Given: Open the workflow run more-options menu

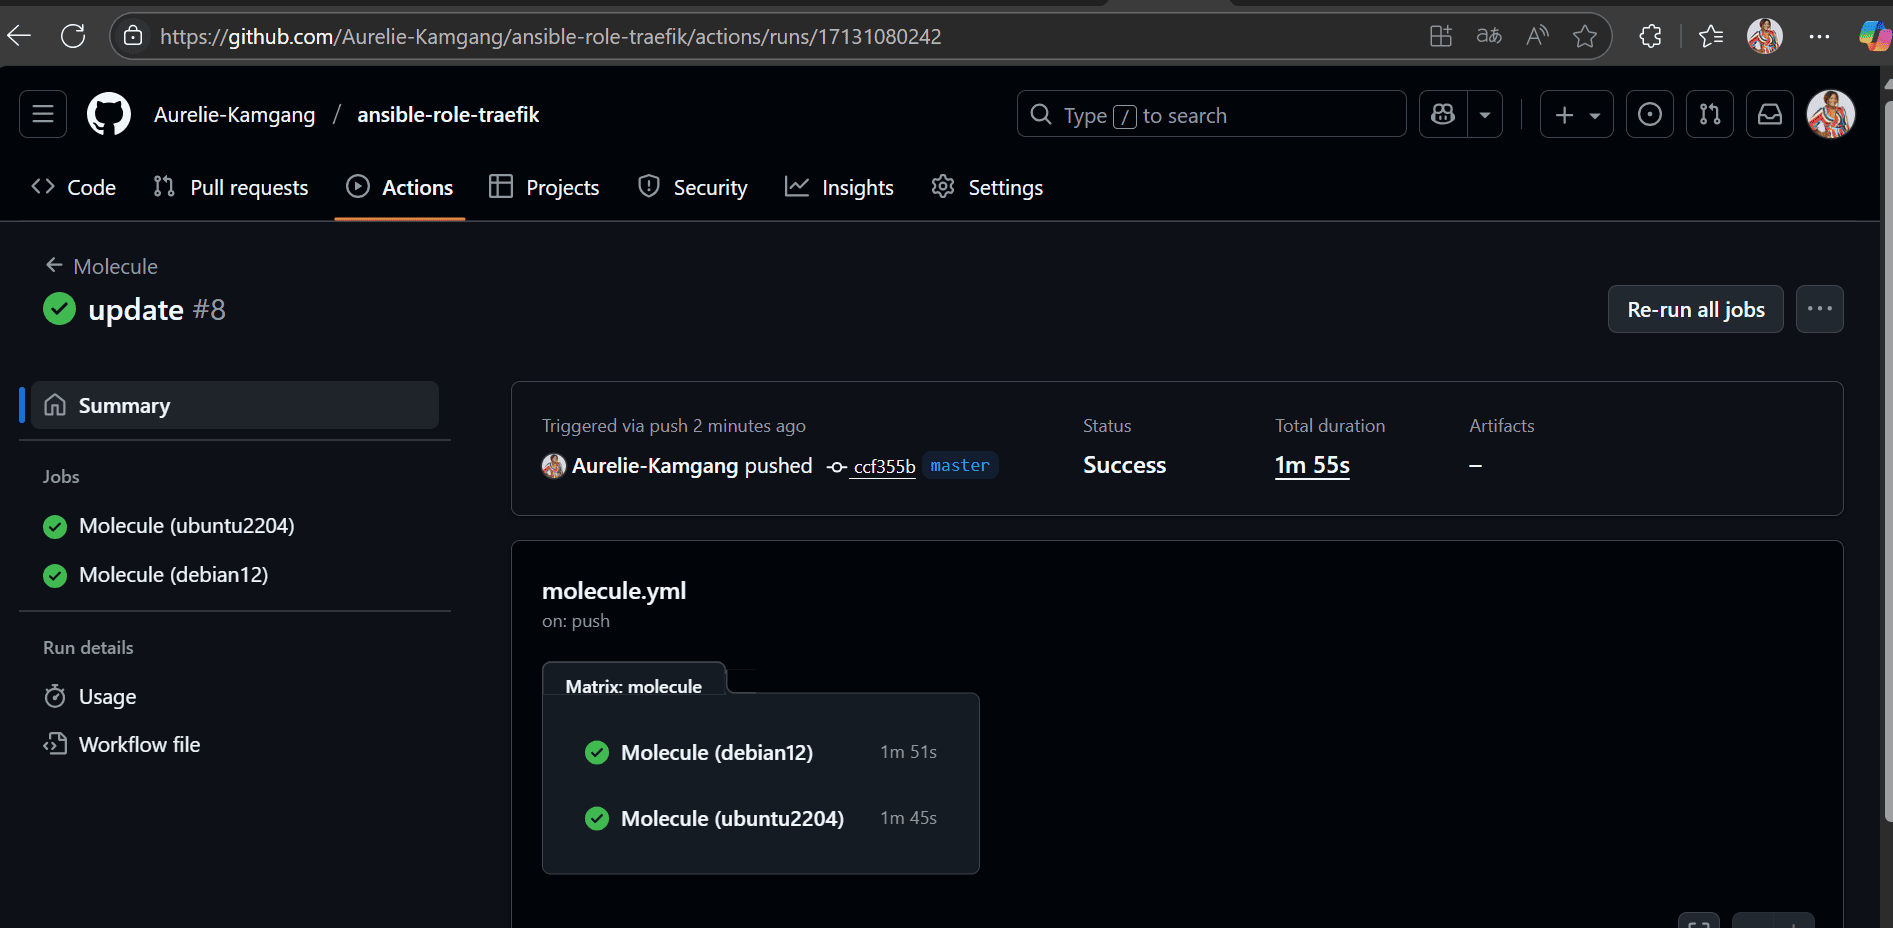Looking at the screenshot, I should [1819, 309].
